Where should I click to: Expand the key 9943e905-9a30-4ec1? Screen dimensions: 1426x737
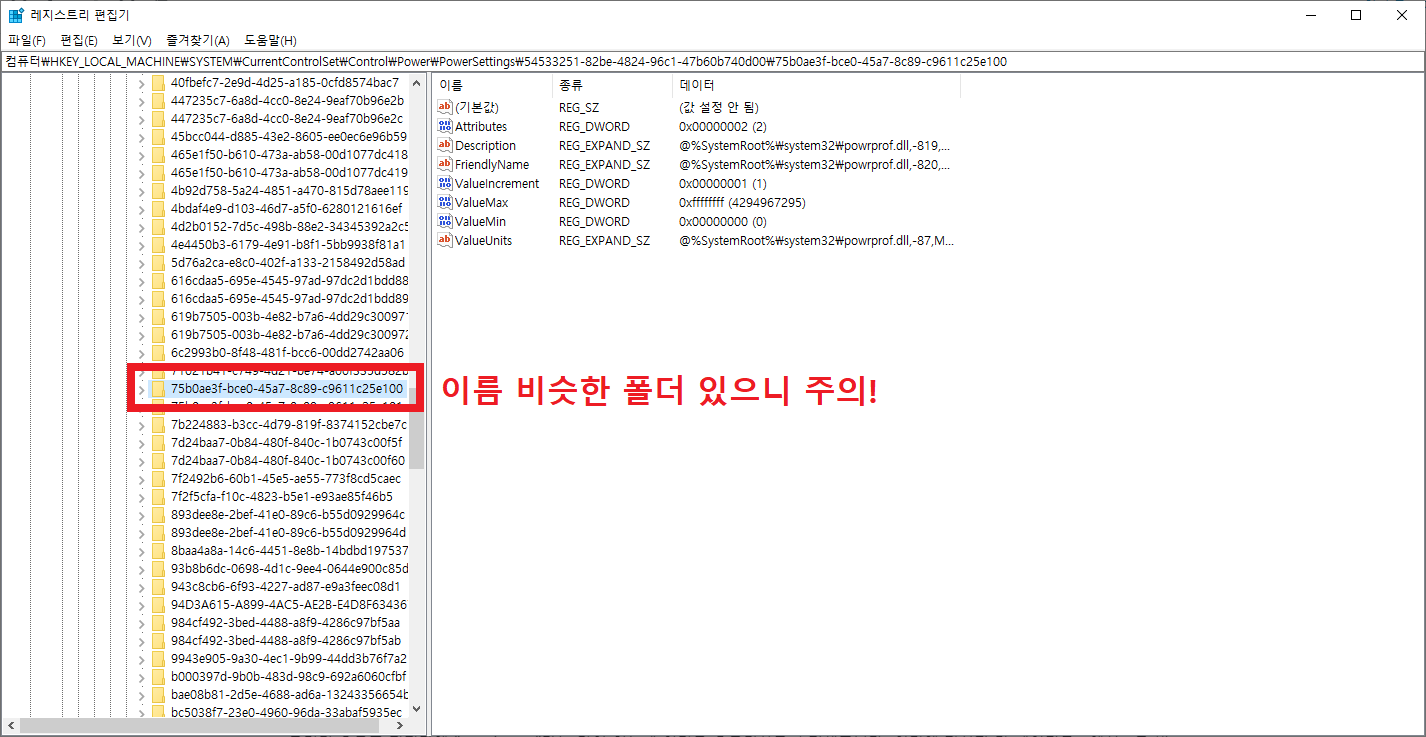(141, 658)
